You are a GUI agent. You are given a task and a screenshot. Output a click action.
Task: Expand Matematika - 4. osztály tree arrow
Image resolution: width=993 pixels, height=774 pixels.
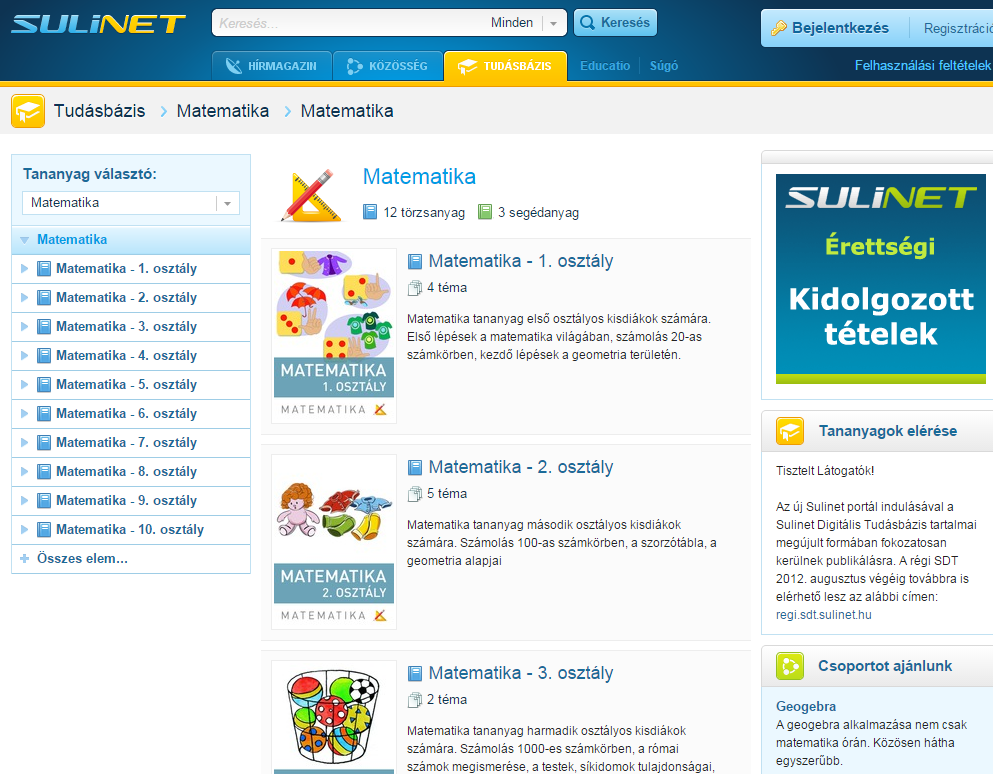coord(25,355)
